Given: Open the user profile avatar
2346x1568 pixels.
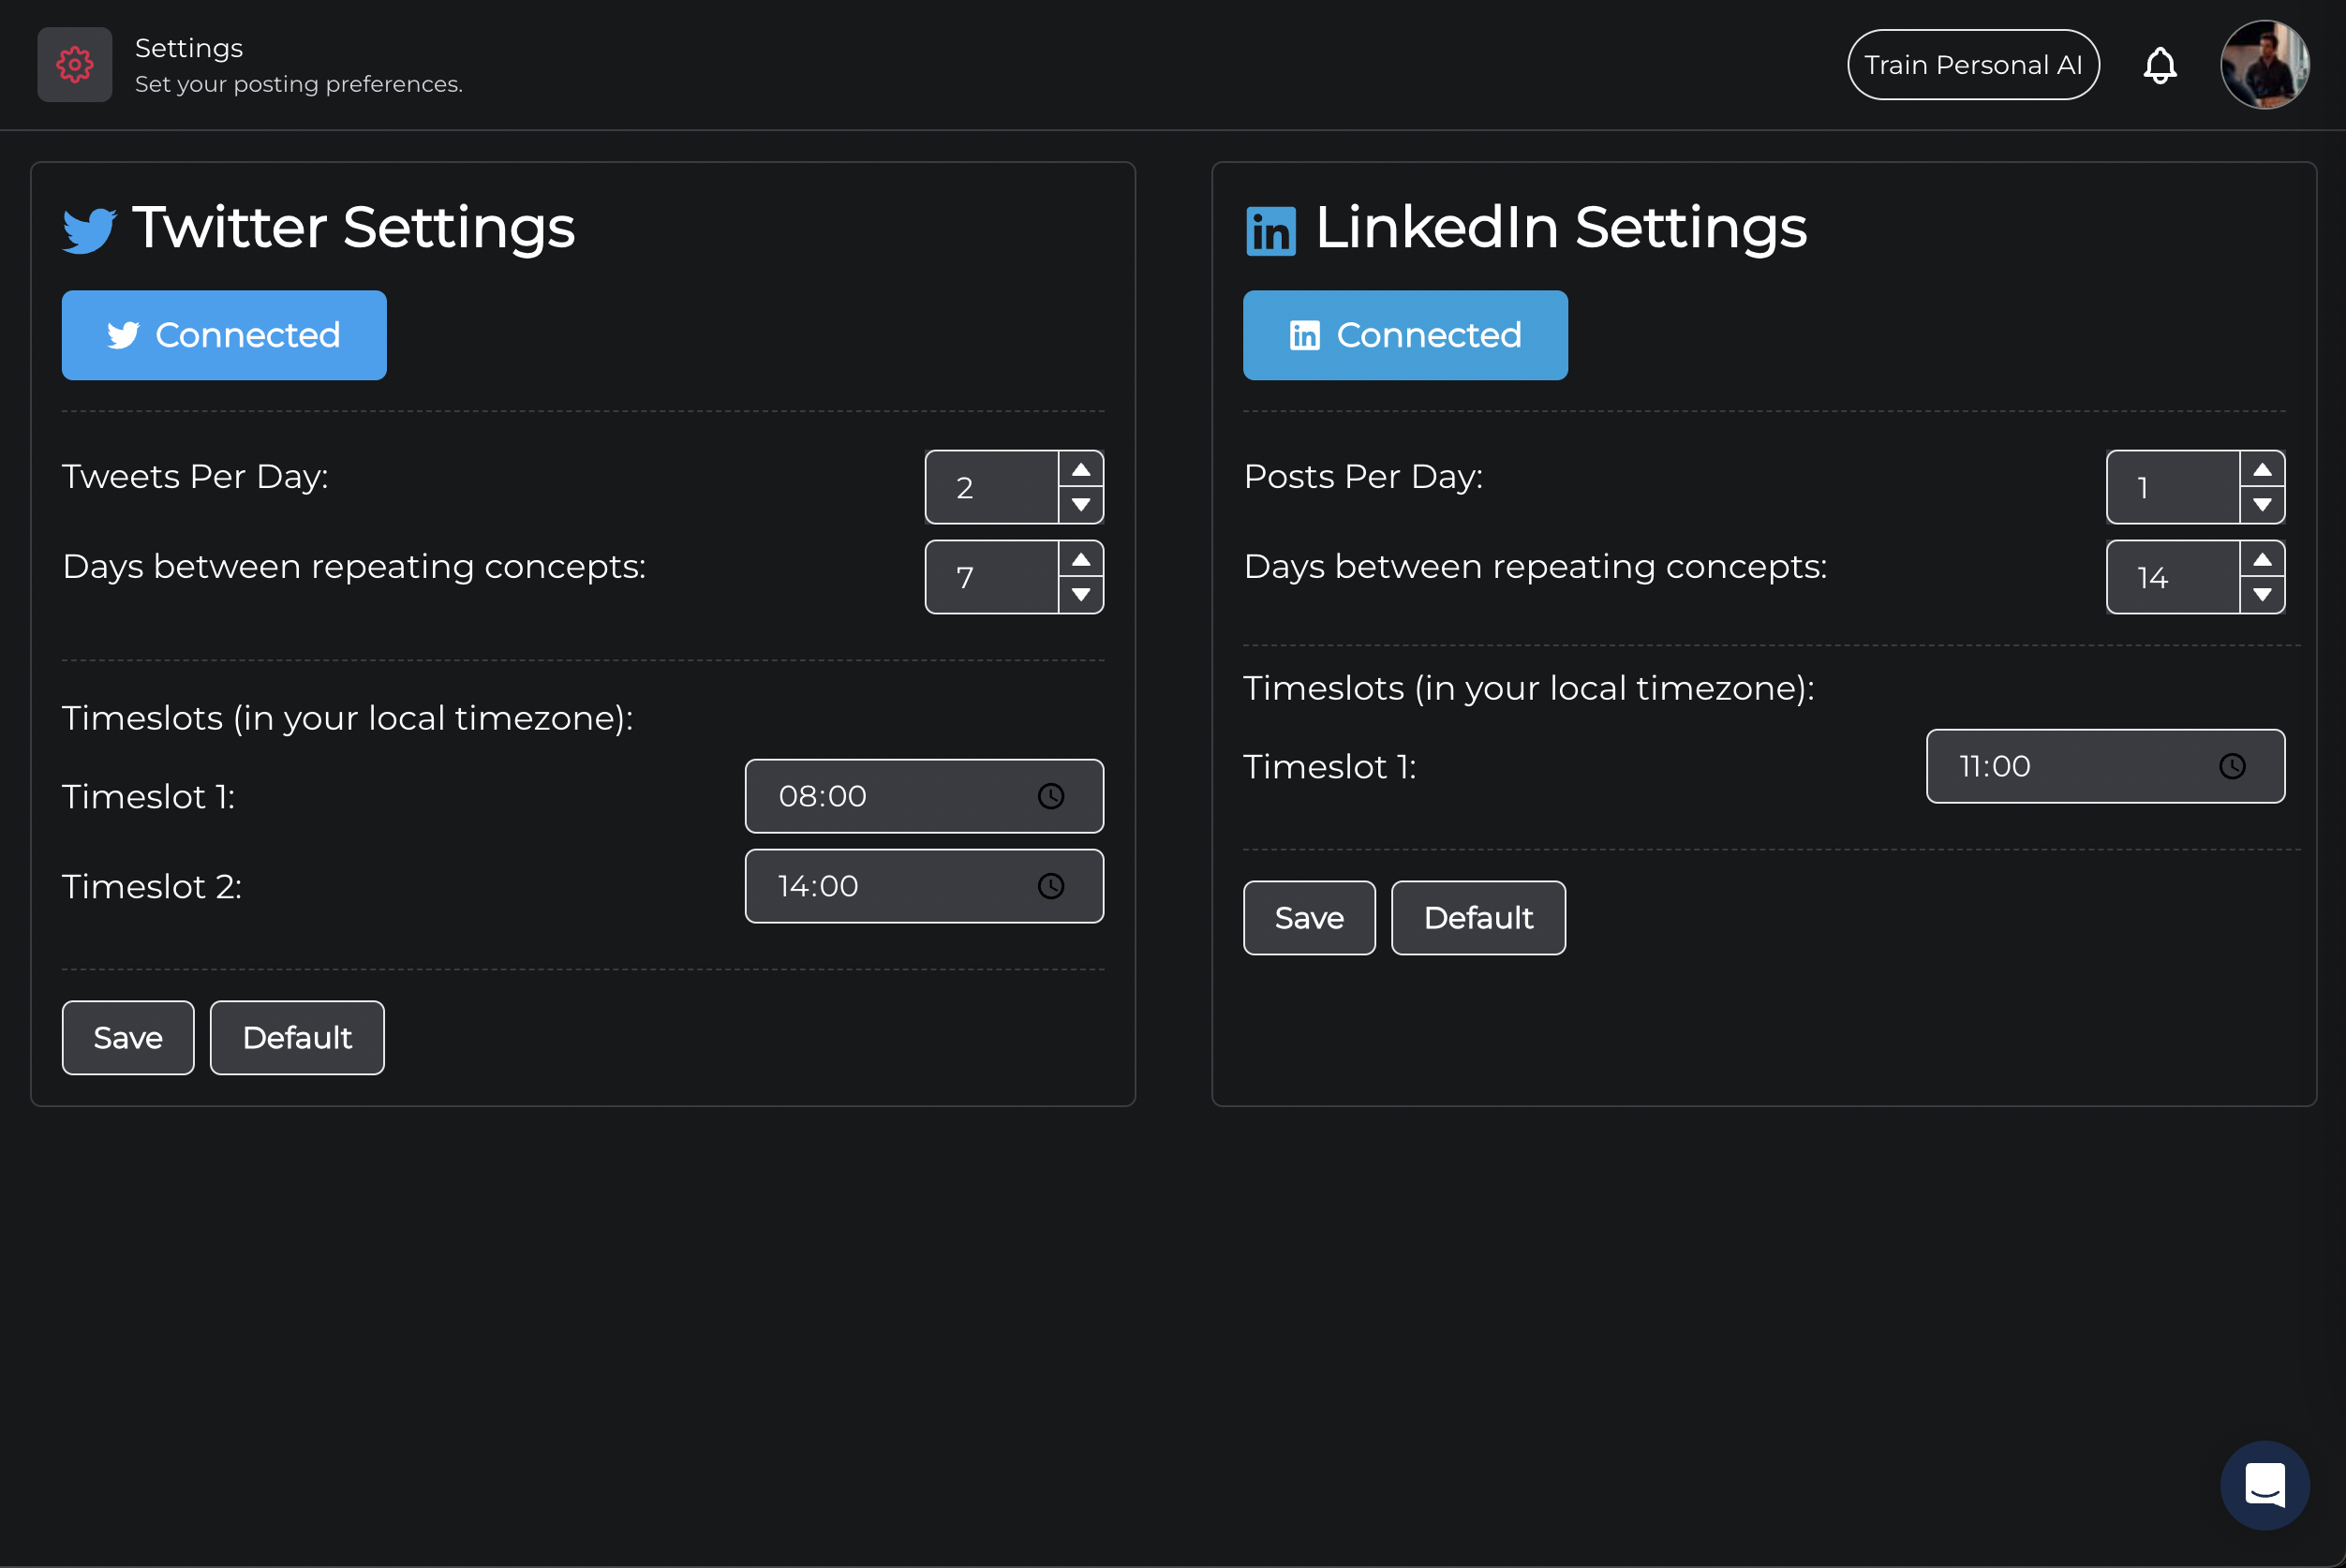Looking at the screenshot, I should click(x=2264, y=65).
